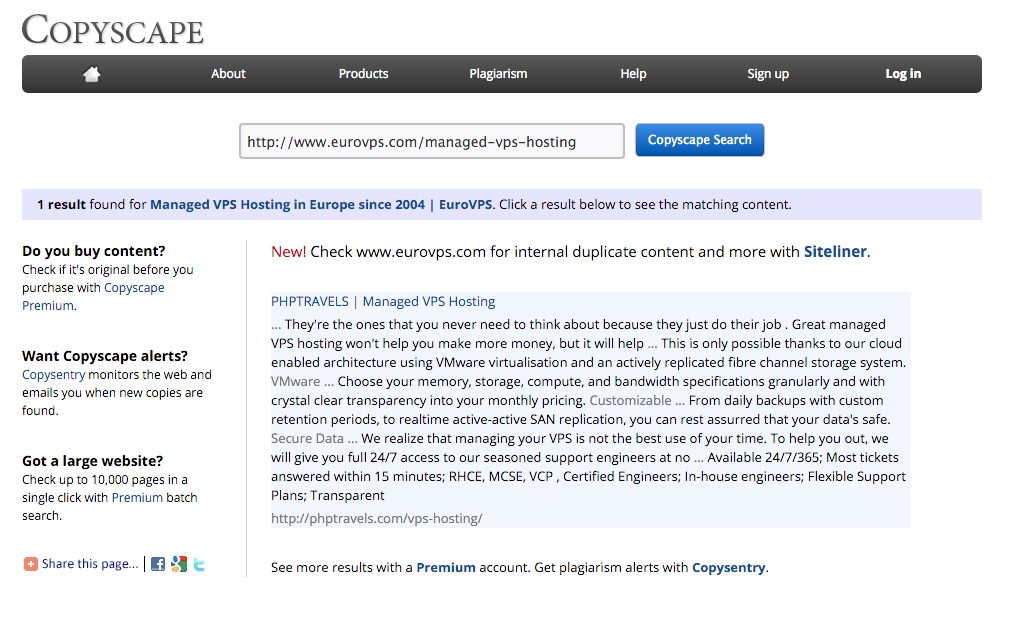Image resolution: width=1012 pixels, height=643 pixels.
Task: Open the phptravels.com/vps-hosting URL
Action: [x=376, y=518]
